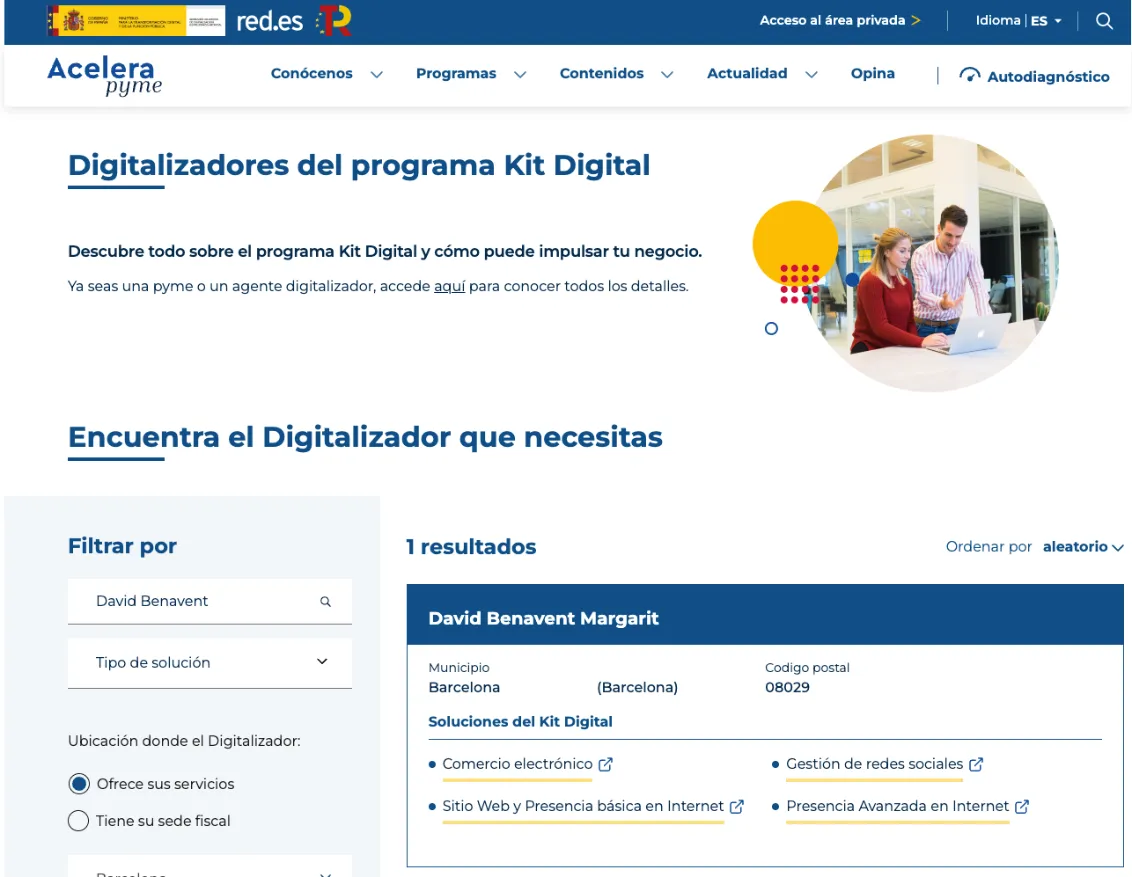Click the Opina menu item

pos(872,74)
